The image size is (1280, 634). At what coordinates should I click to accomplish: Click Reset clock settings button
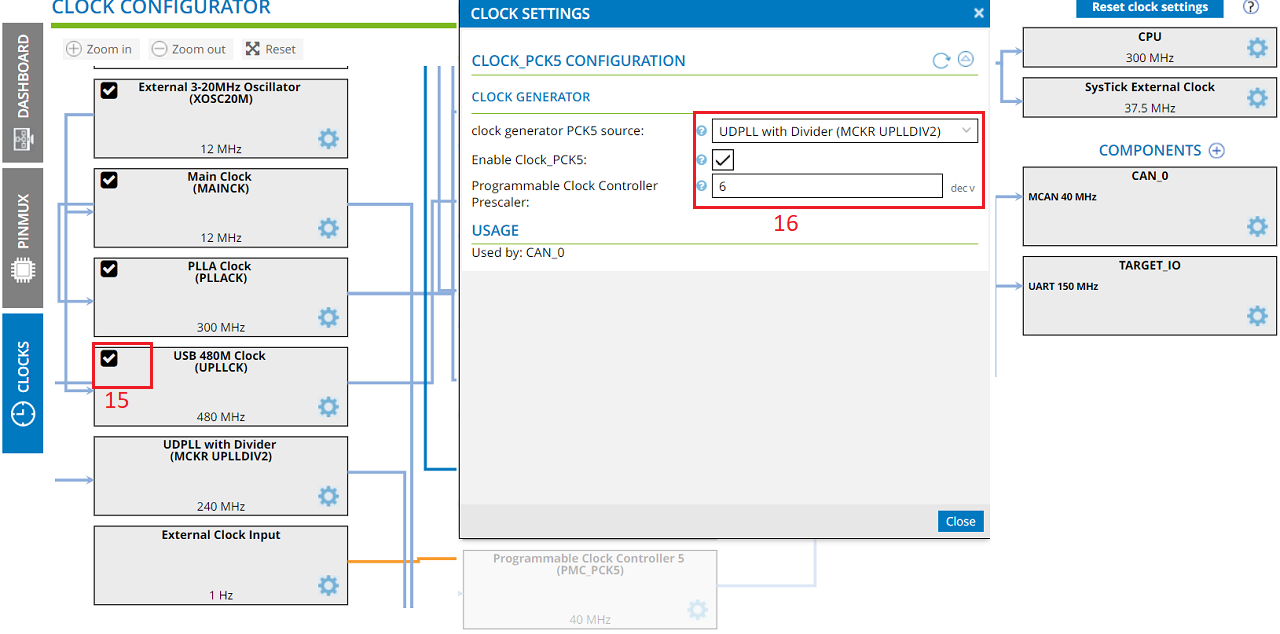click(x=1149, y=7)
